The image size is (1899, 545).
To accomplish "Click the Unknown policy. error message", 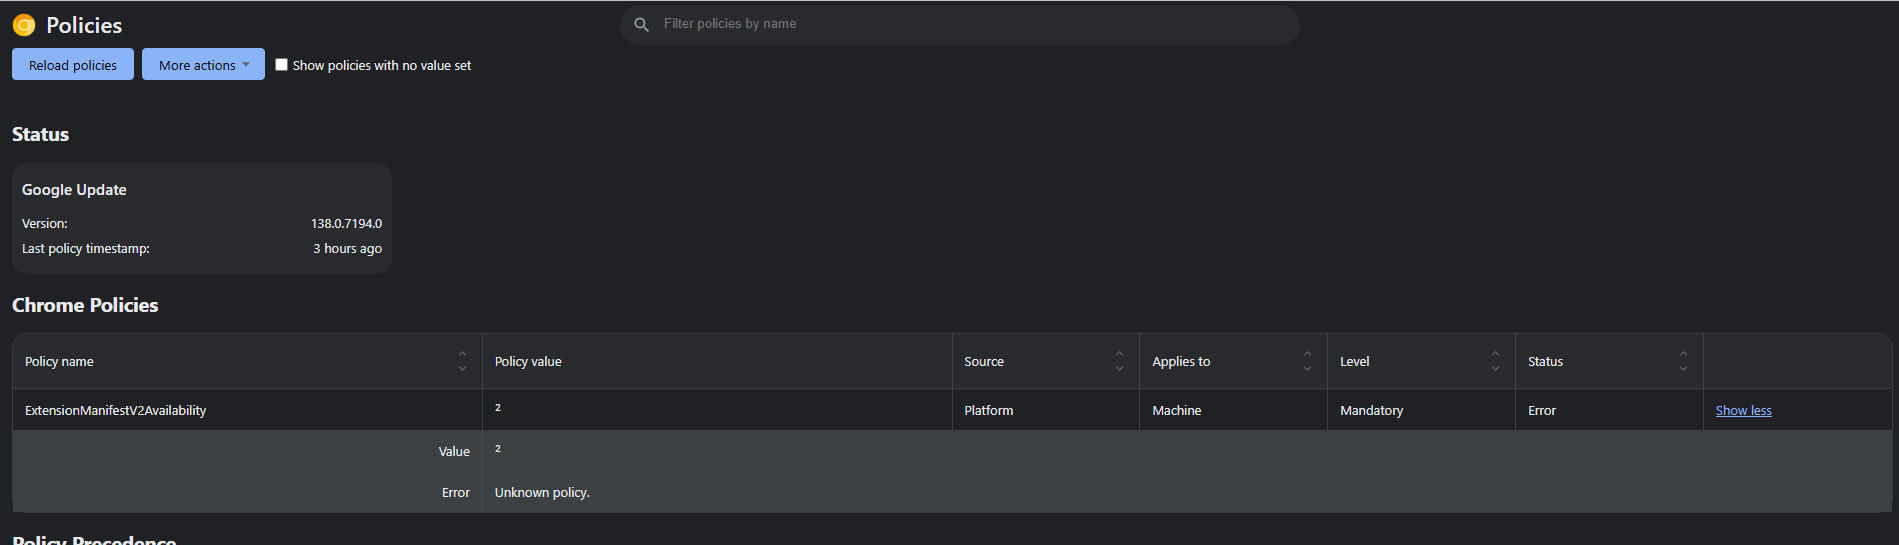I will (542, 493).
